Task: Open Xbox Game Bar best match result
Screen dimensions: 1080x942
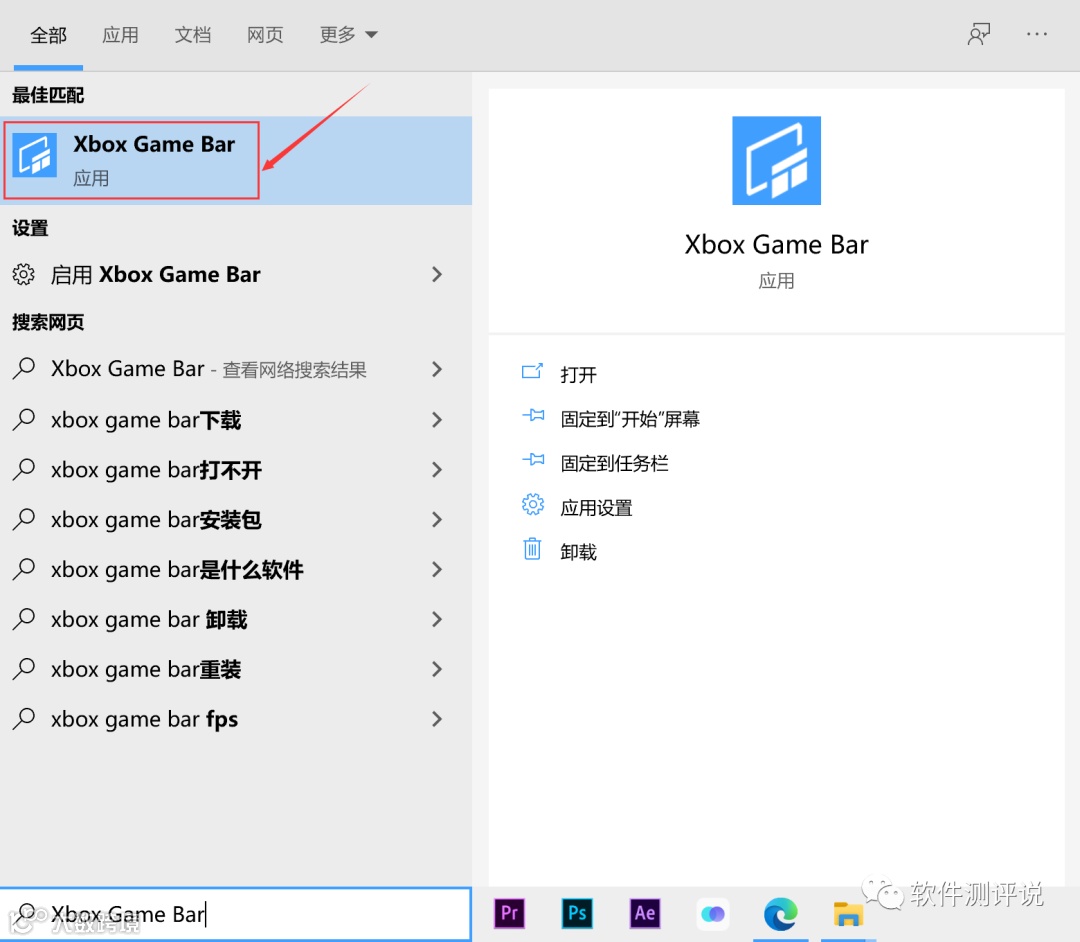Action: (x=236, y=160)
